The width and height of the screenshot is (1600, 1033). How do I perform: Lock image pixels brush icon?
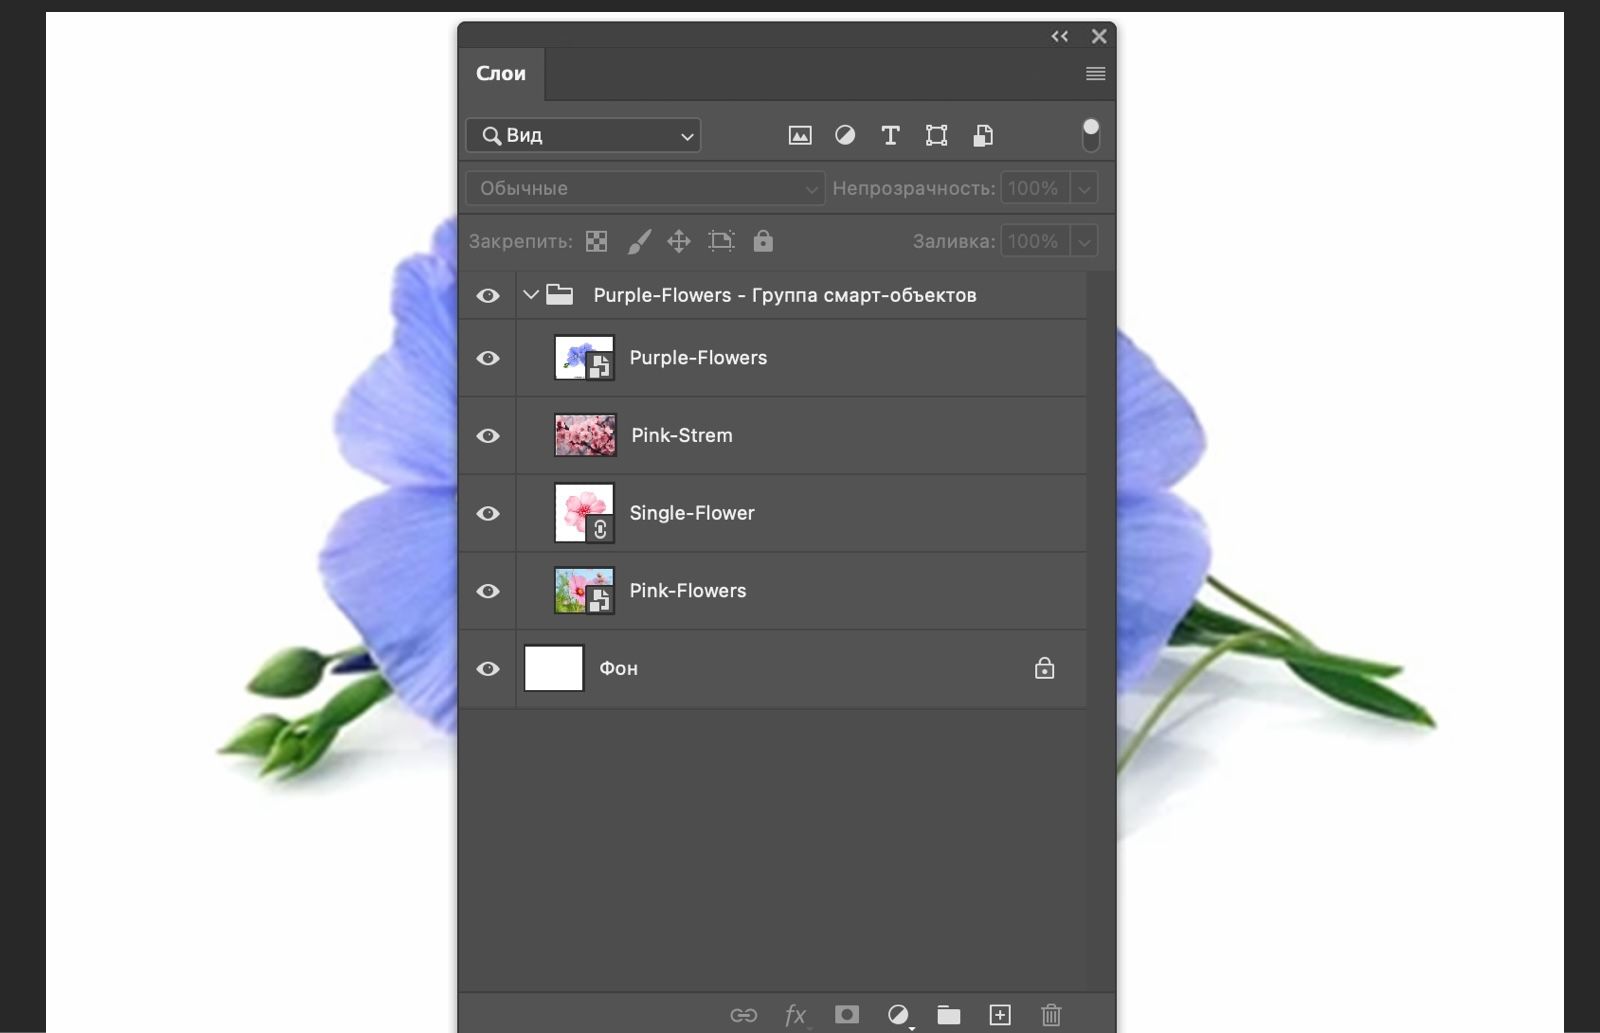pyautogui.click(x=639, y=241)
